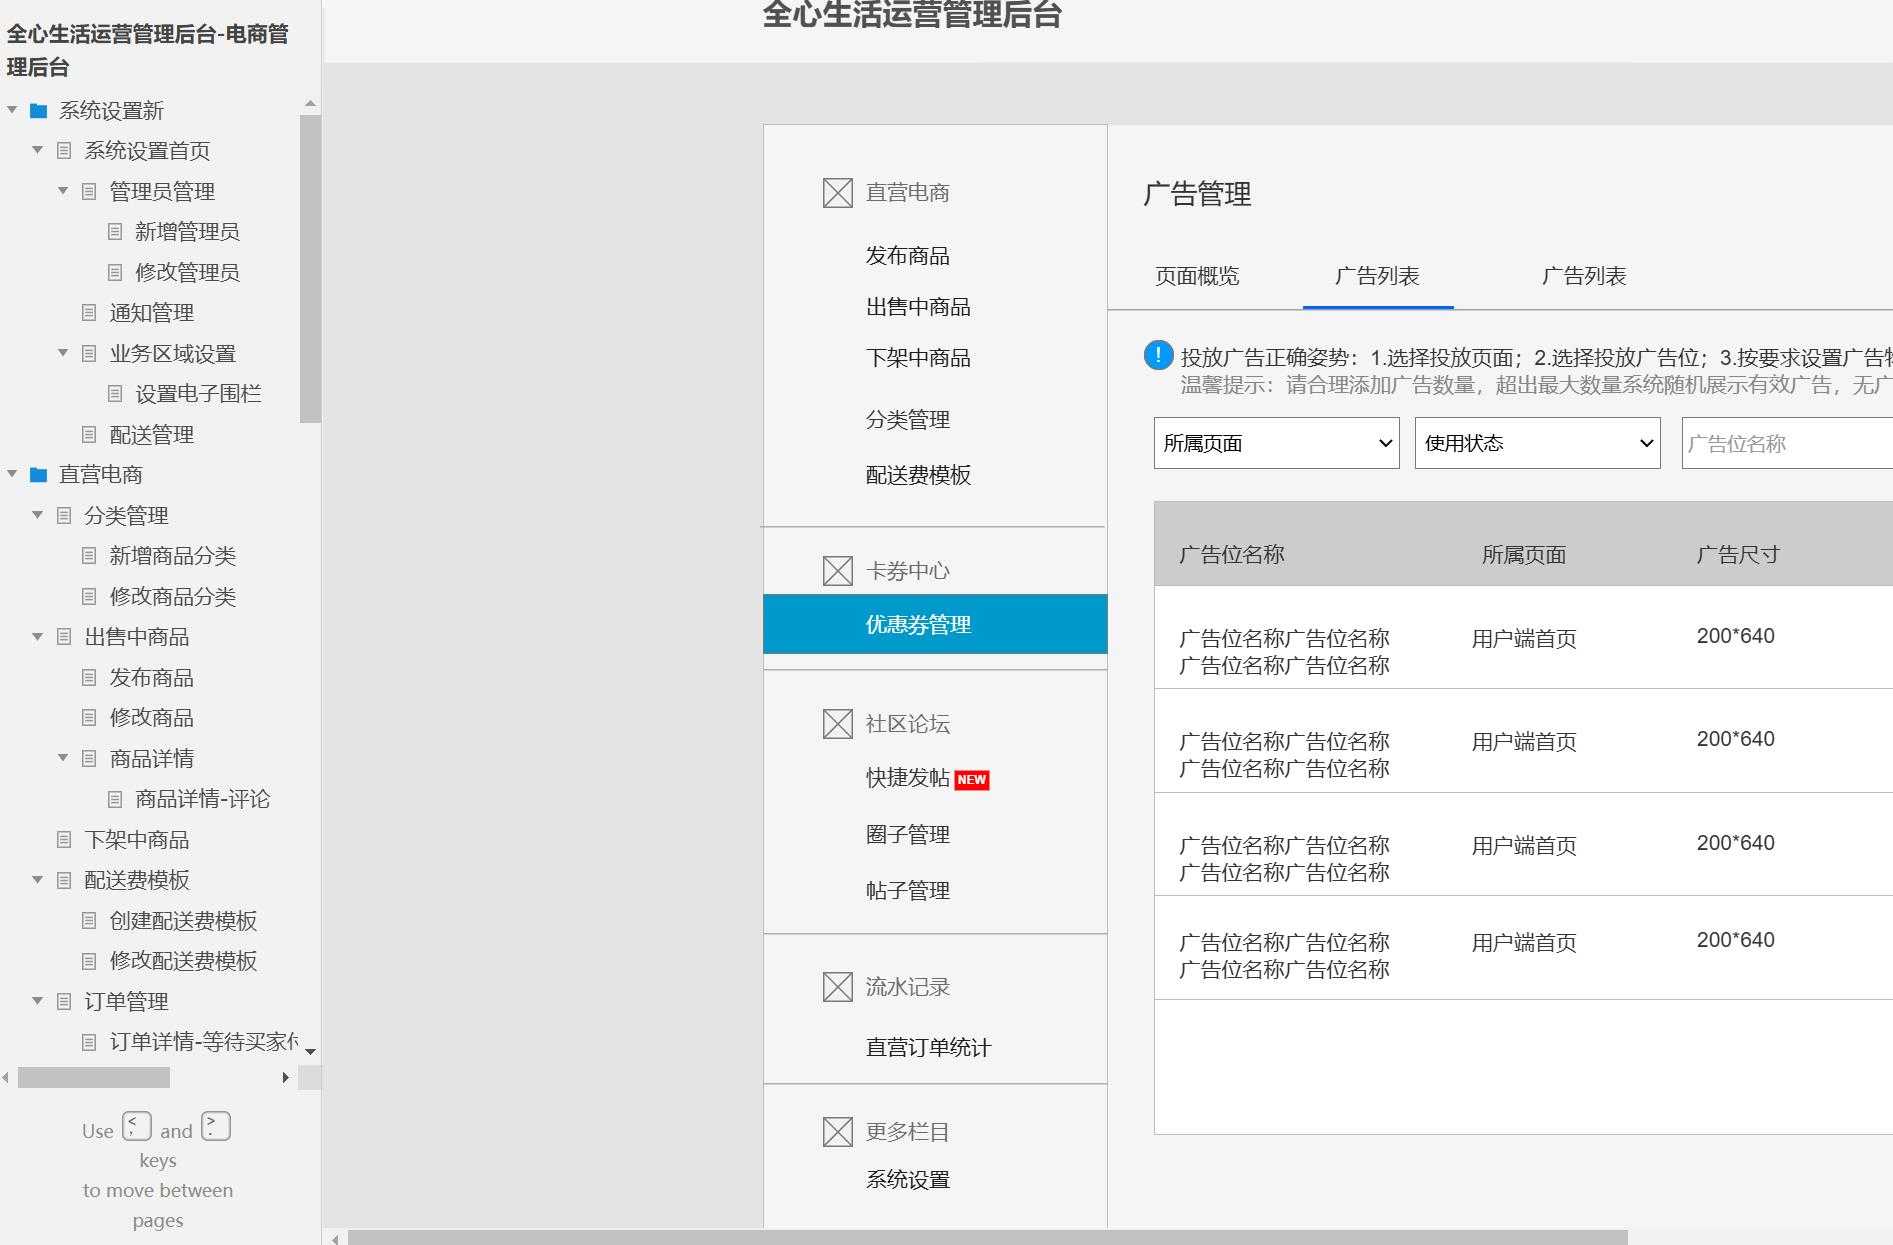Expand the 商品详情 tree item
This screenshot has height=1245, width=1893.
coord(62,758)
